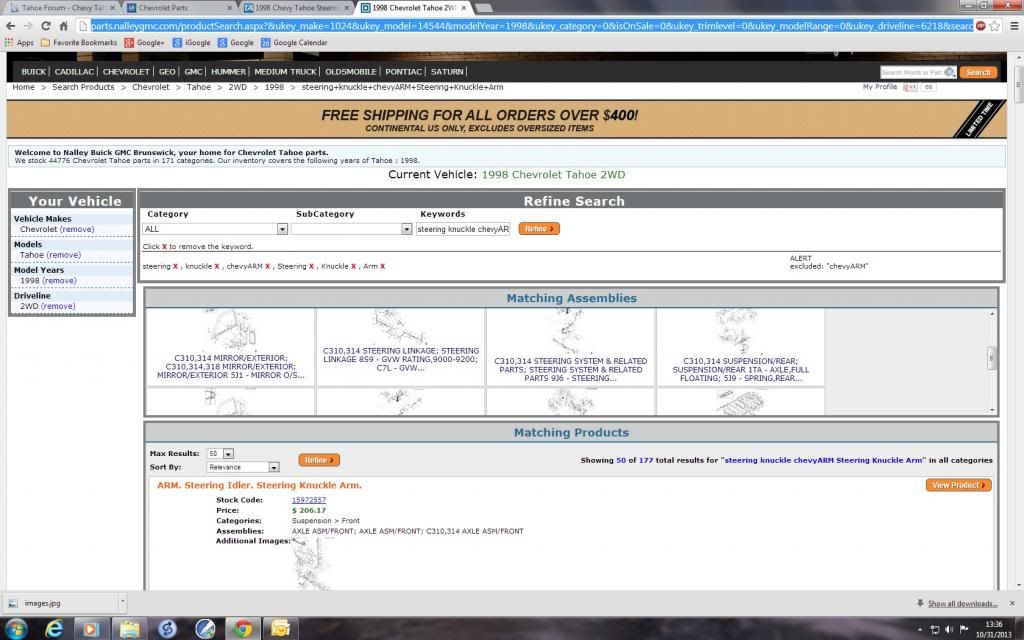Click the Chrome icon in the taskbar
This screenshot has height=640, width=1024.
pyautogui.click(x=243, y=628)
